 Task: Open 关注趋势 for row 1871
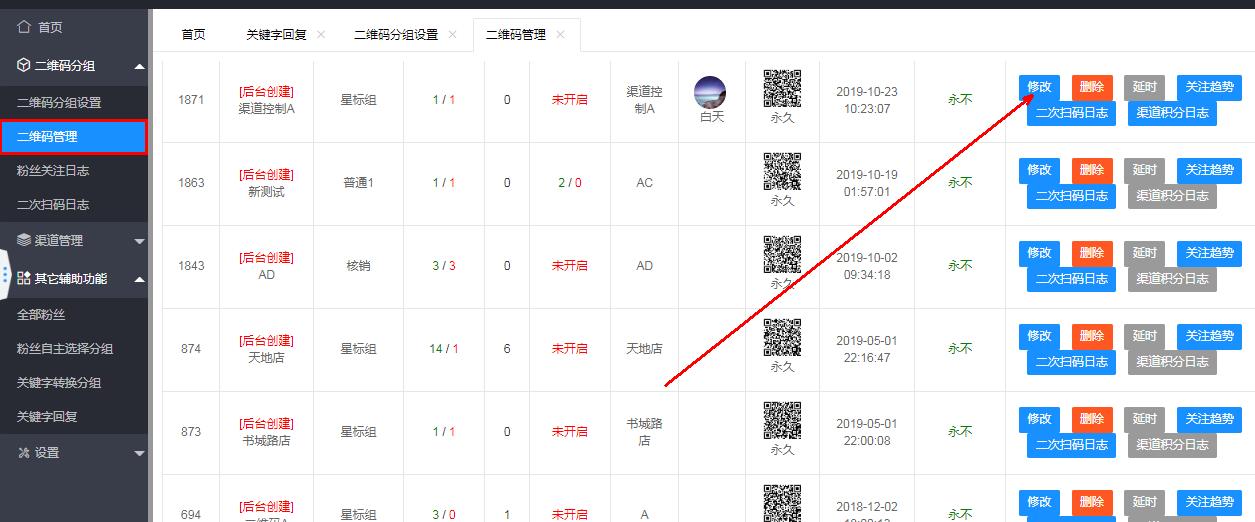pyautogui.click(x=1210, y=87)
